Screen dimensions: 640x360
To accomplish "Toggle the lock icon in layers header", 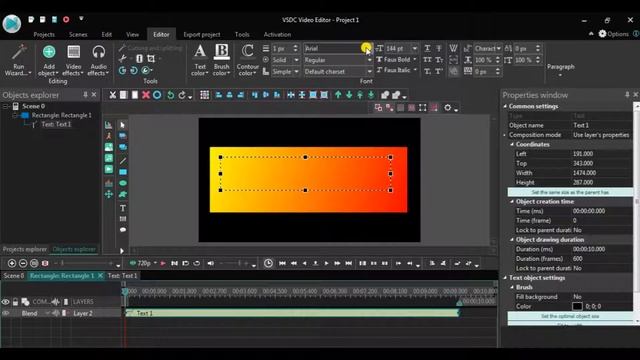I will (15, 302).
